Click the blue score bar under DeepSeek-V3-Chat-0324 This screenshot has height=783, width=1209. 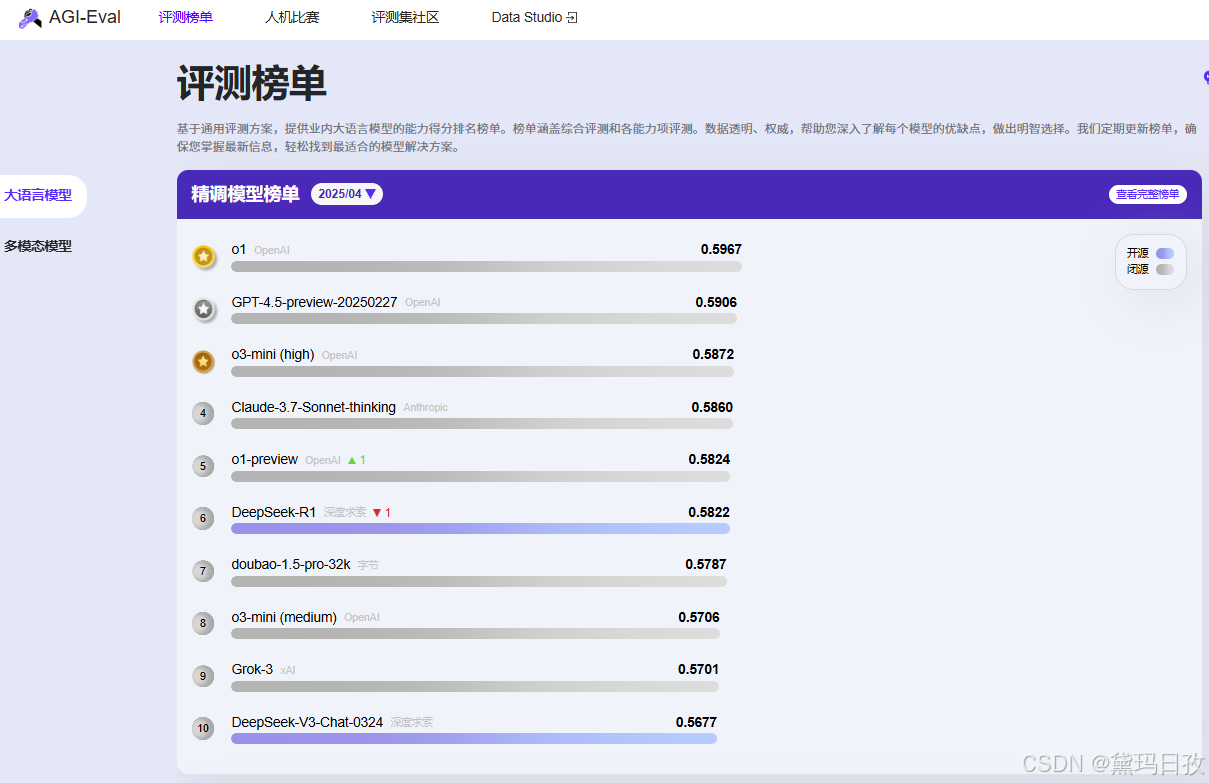coord(474,738)
